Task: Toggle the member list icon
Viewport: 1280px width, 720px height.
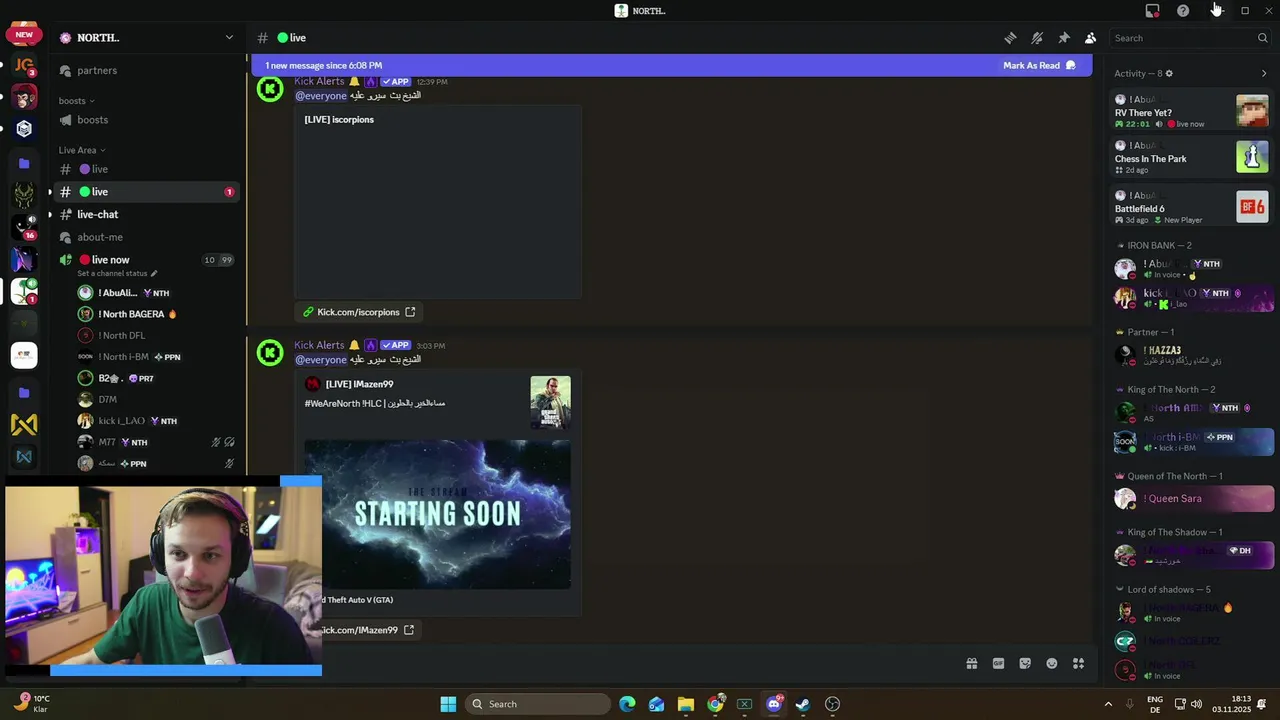Action: pos(1090,38)
